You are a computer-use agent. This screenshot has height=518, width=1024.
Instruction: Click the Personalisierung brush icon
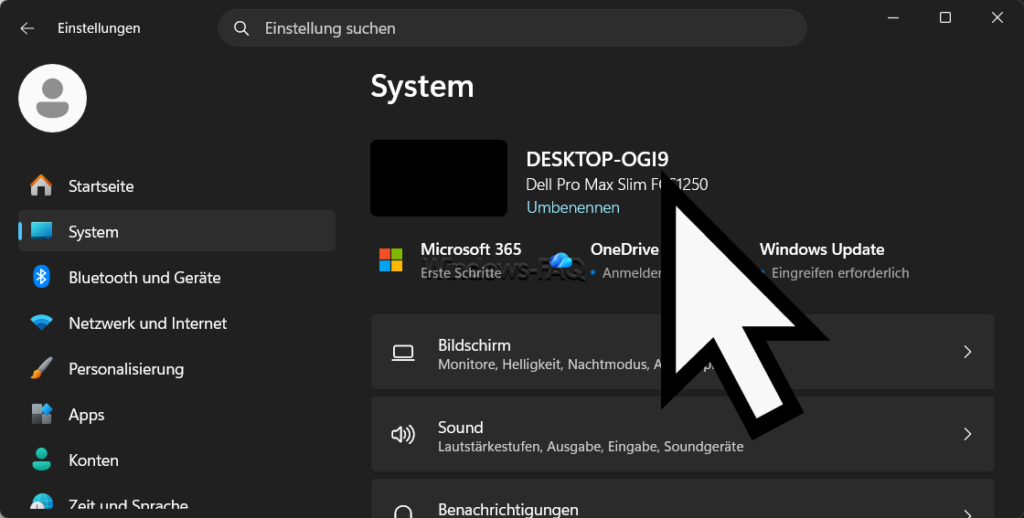coord(41,368)
